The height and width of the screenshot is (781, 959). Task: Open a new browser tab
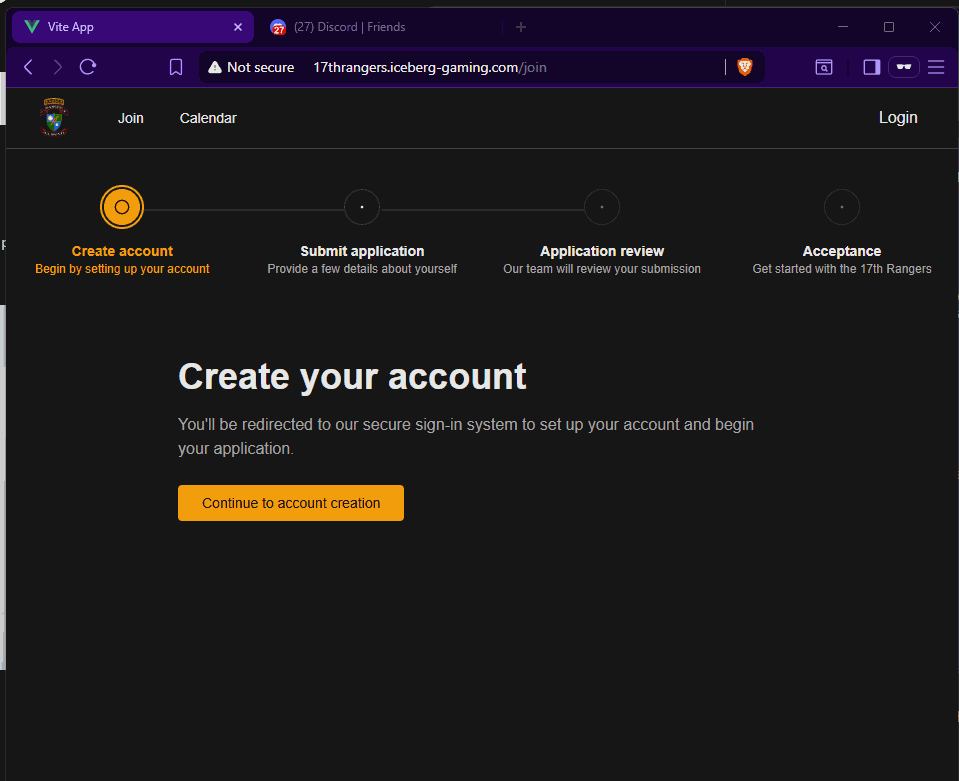coord(521,27)
